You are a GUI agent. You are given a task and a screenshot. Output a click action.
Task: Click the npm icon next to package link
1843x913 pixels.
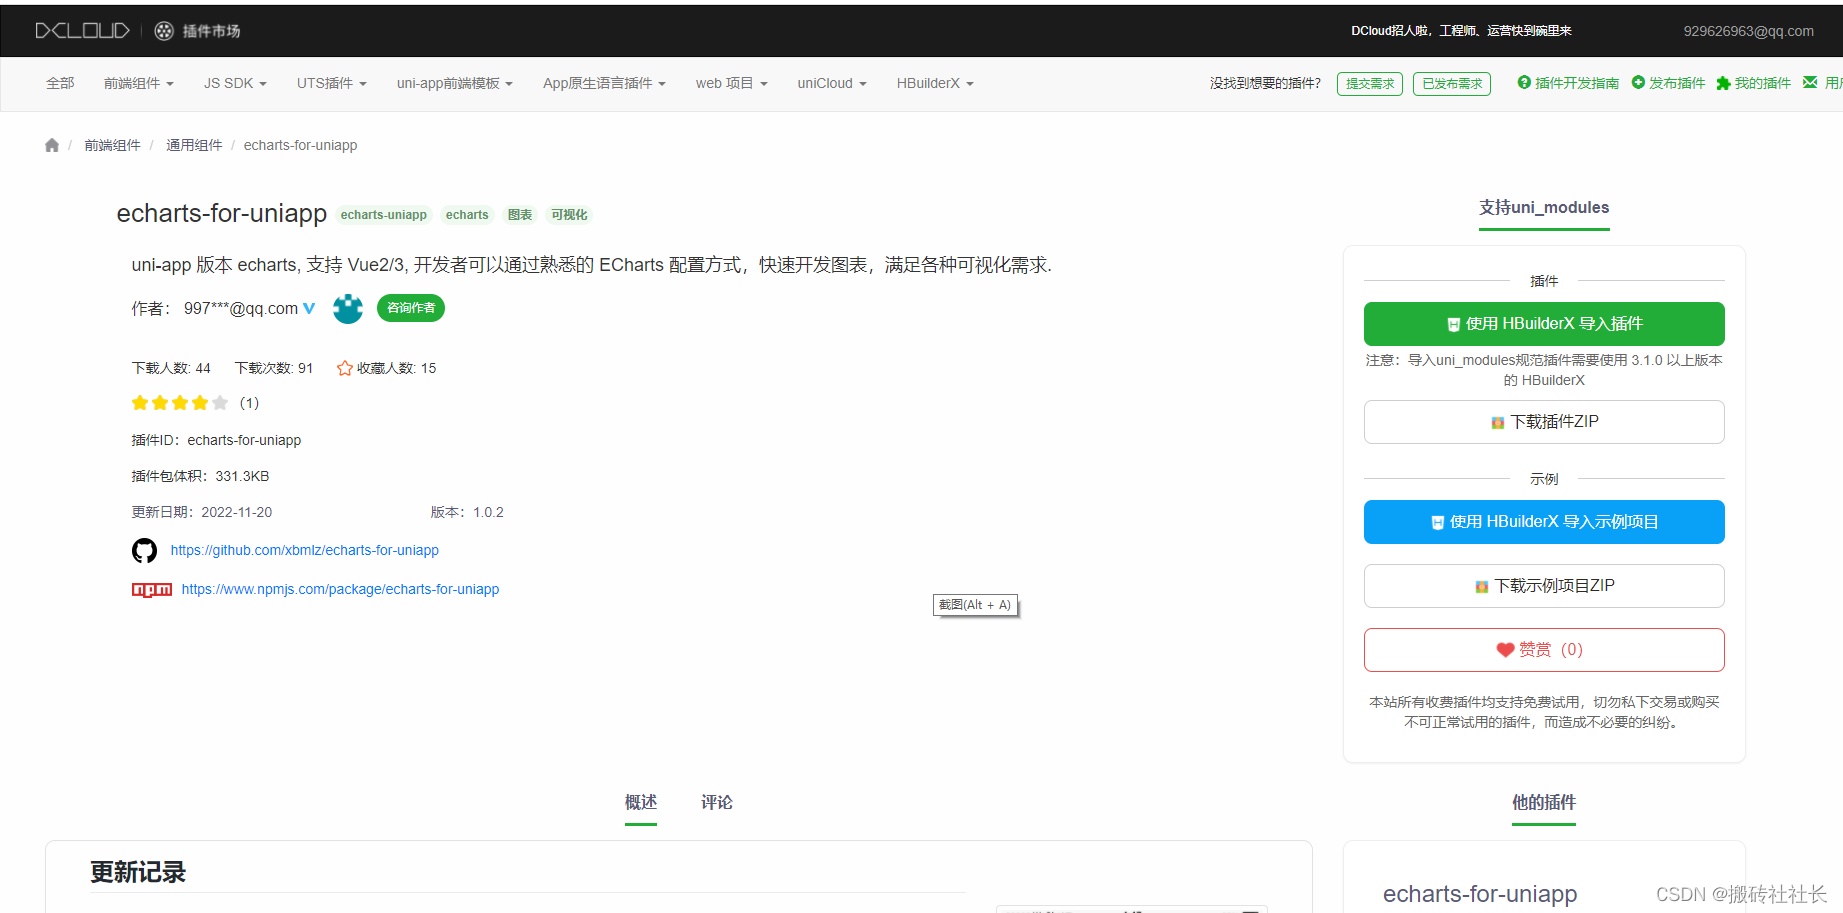[x=152, y=589]
